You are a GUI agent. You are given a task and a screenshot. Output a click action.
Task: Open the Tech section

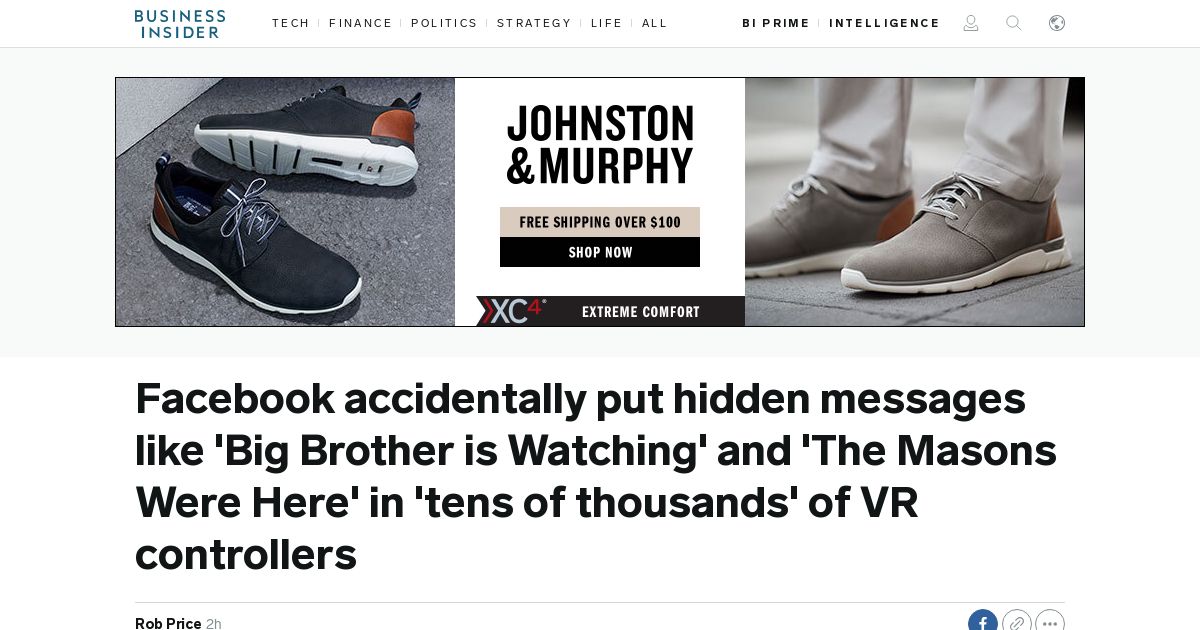pyautogui.click(x=291, y=23)
